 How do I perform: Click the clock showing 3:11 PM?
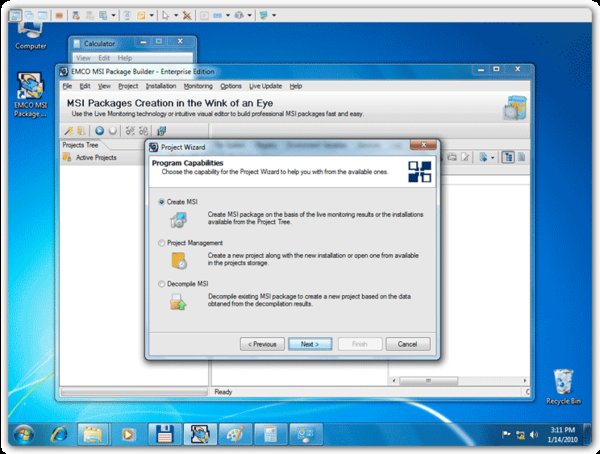pyautogui.click(x=562, y=430)
